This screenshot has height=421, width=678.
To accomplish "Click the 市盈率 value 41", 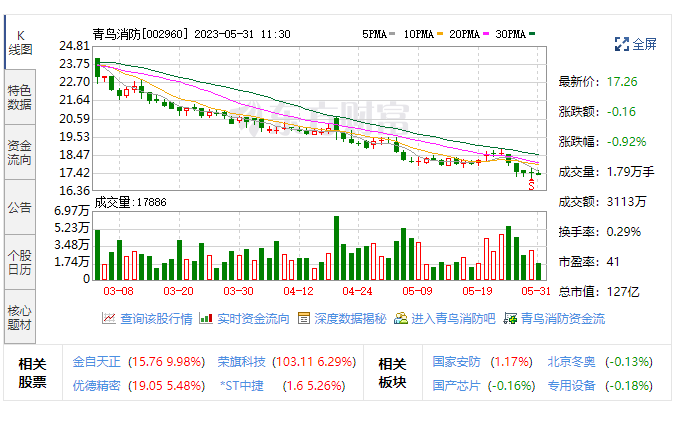I will click(x=613, y=262).
